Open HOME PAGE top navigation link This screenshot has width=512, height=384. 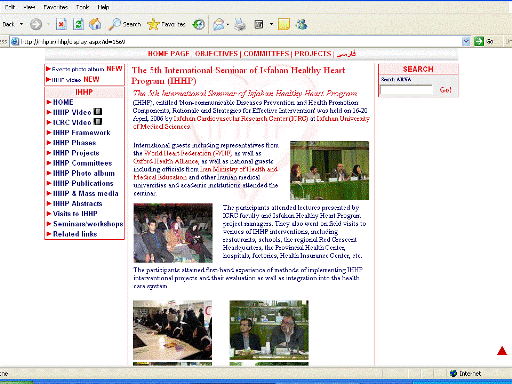tap(168, 54)
